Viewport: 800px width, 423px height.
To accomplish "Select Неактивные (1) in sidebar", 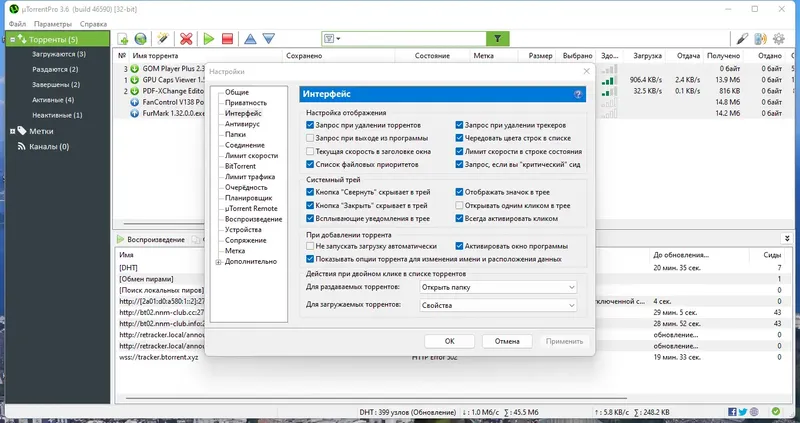I will click(57, 115).
